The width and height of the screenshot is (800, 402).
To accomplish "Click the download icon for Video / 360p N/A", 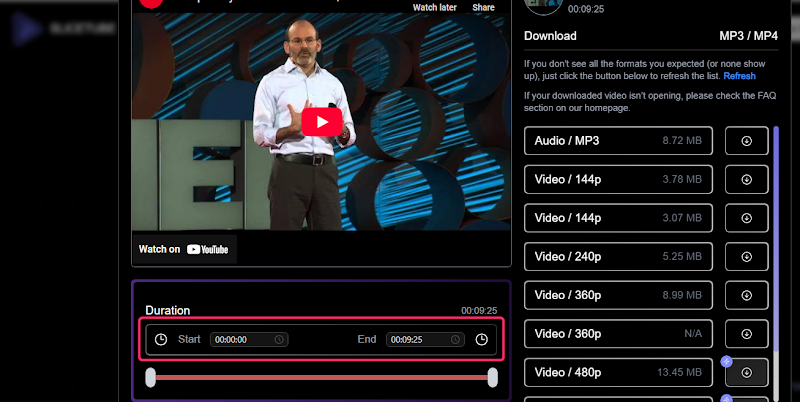I will tap(746, 334).
